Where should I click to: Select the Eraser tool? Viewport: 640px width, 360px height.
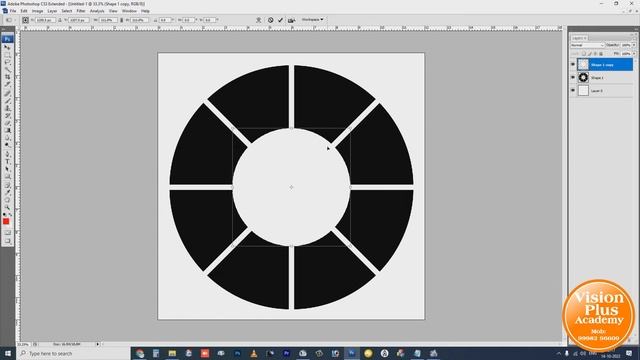[7, 123]
